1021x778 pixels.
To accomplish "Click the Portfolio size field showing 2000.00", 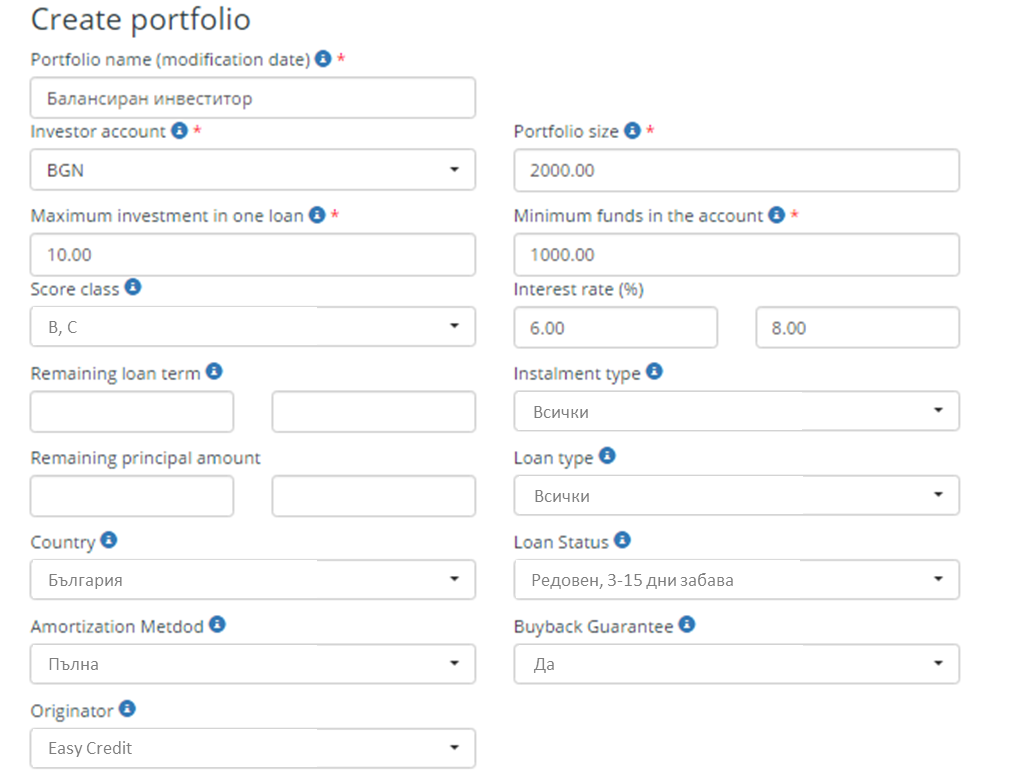I will 736,170.
